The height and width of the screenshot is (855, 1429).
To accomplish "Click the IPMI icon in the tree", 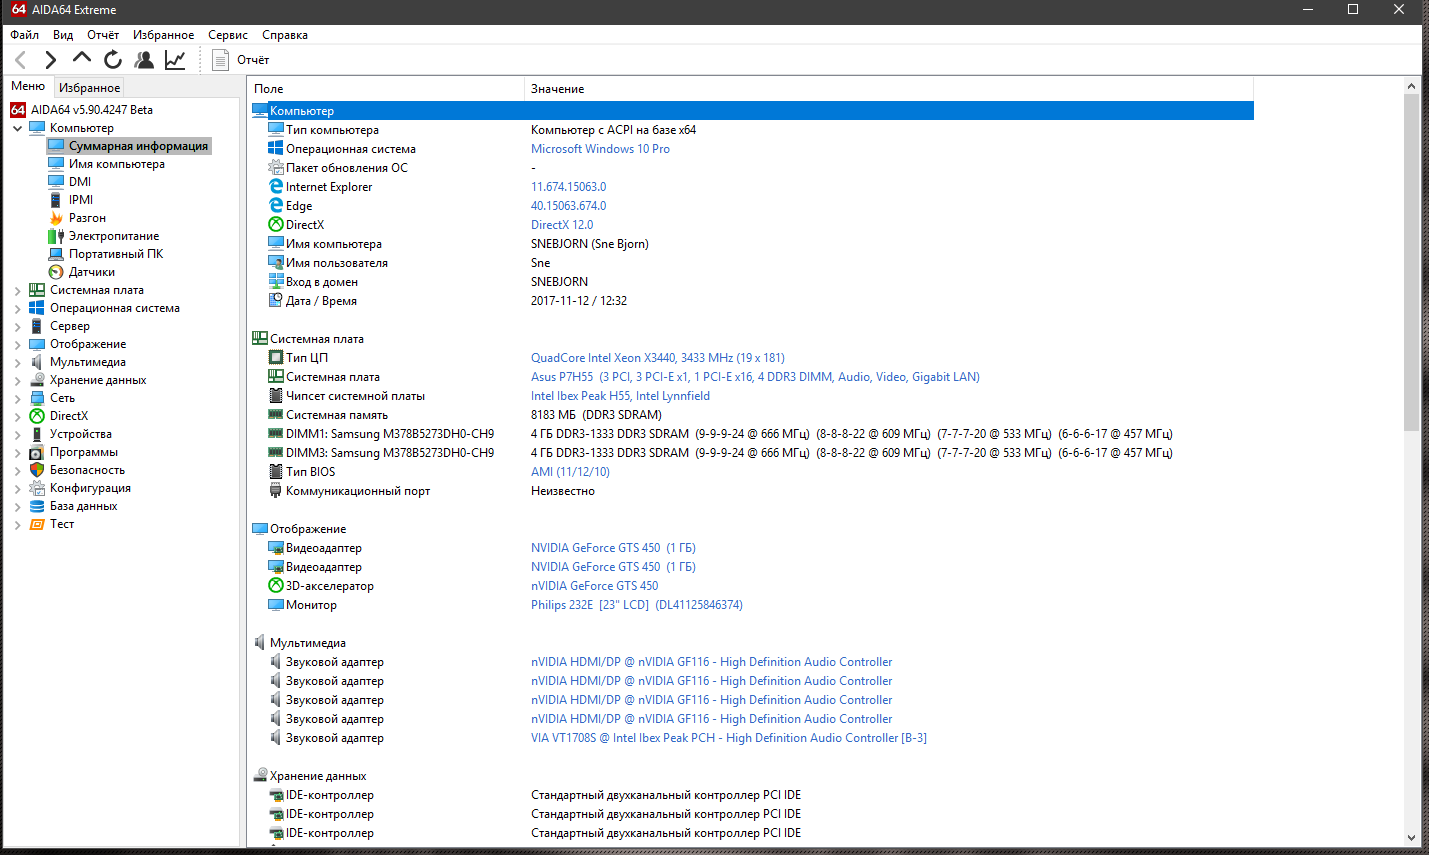I will [x=56, y=200].
